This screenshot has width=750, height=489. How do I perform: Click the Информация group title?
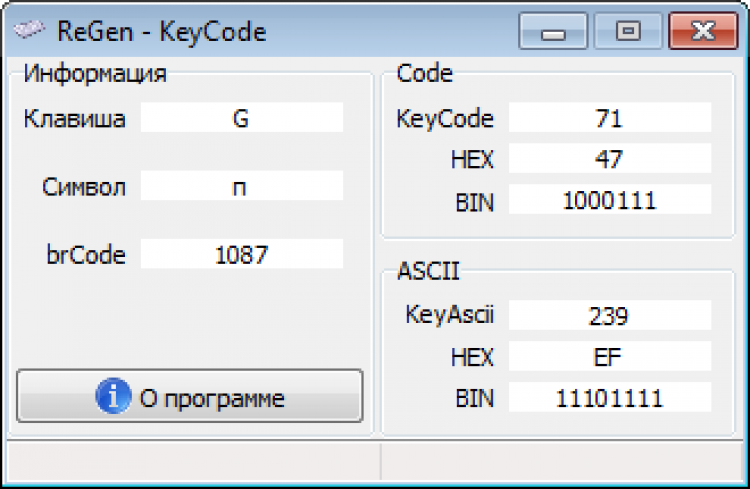click(95, 74)
